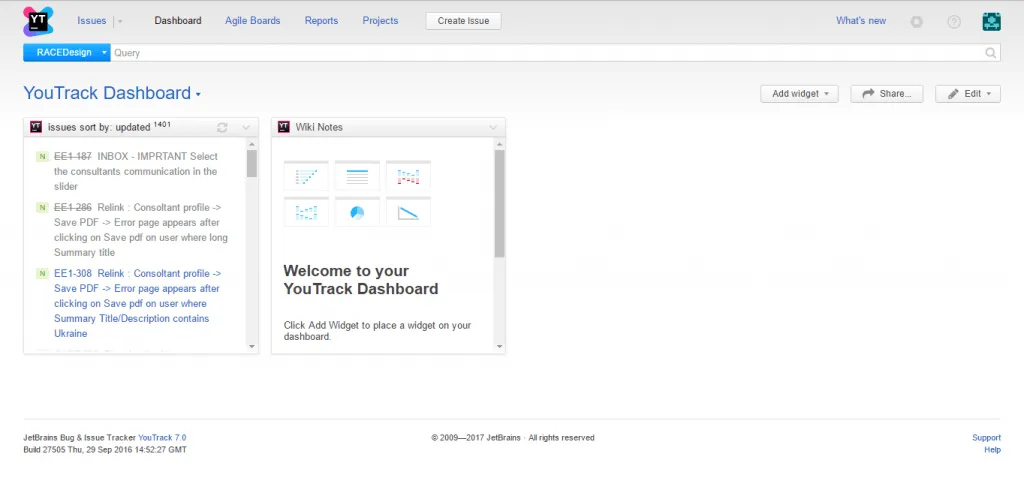Click the N priority badge of EE1-308
The image size is (1024, 478).
pos(42,274)
